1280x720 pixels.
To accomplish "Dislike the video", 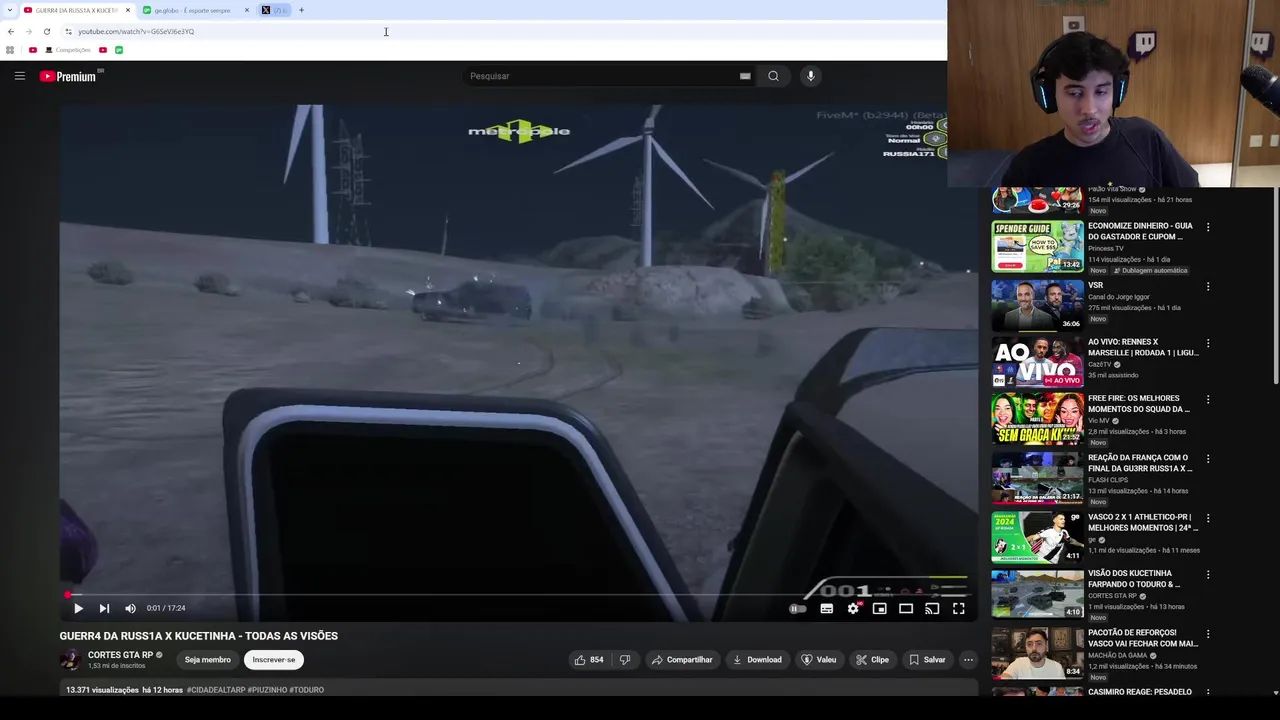I will tap(625, 660).
